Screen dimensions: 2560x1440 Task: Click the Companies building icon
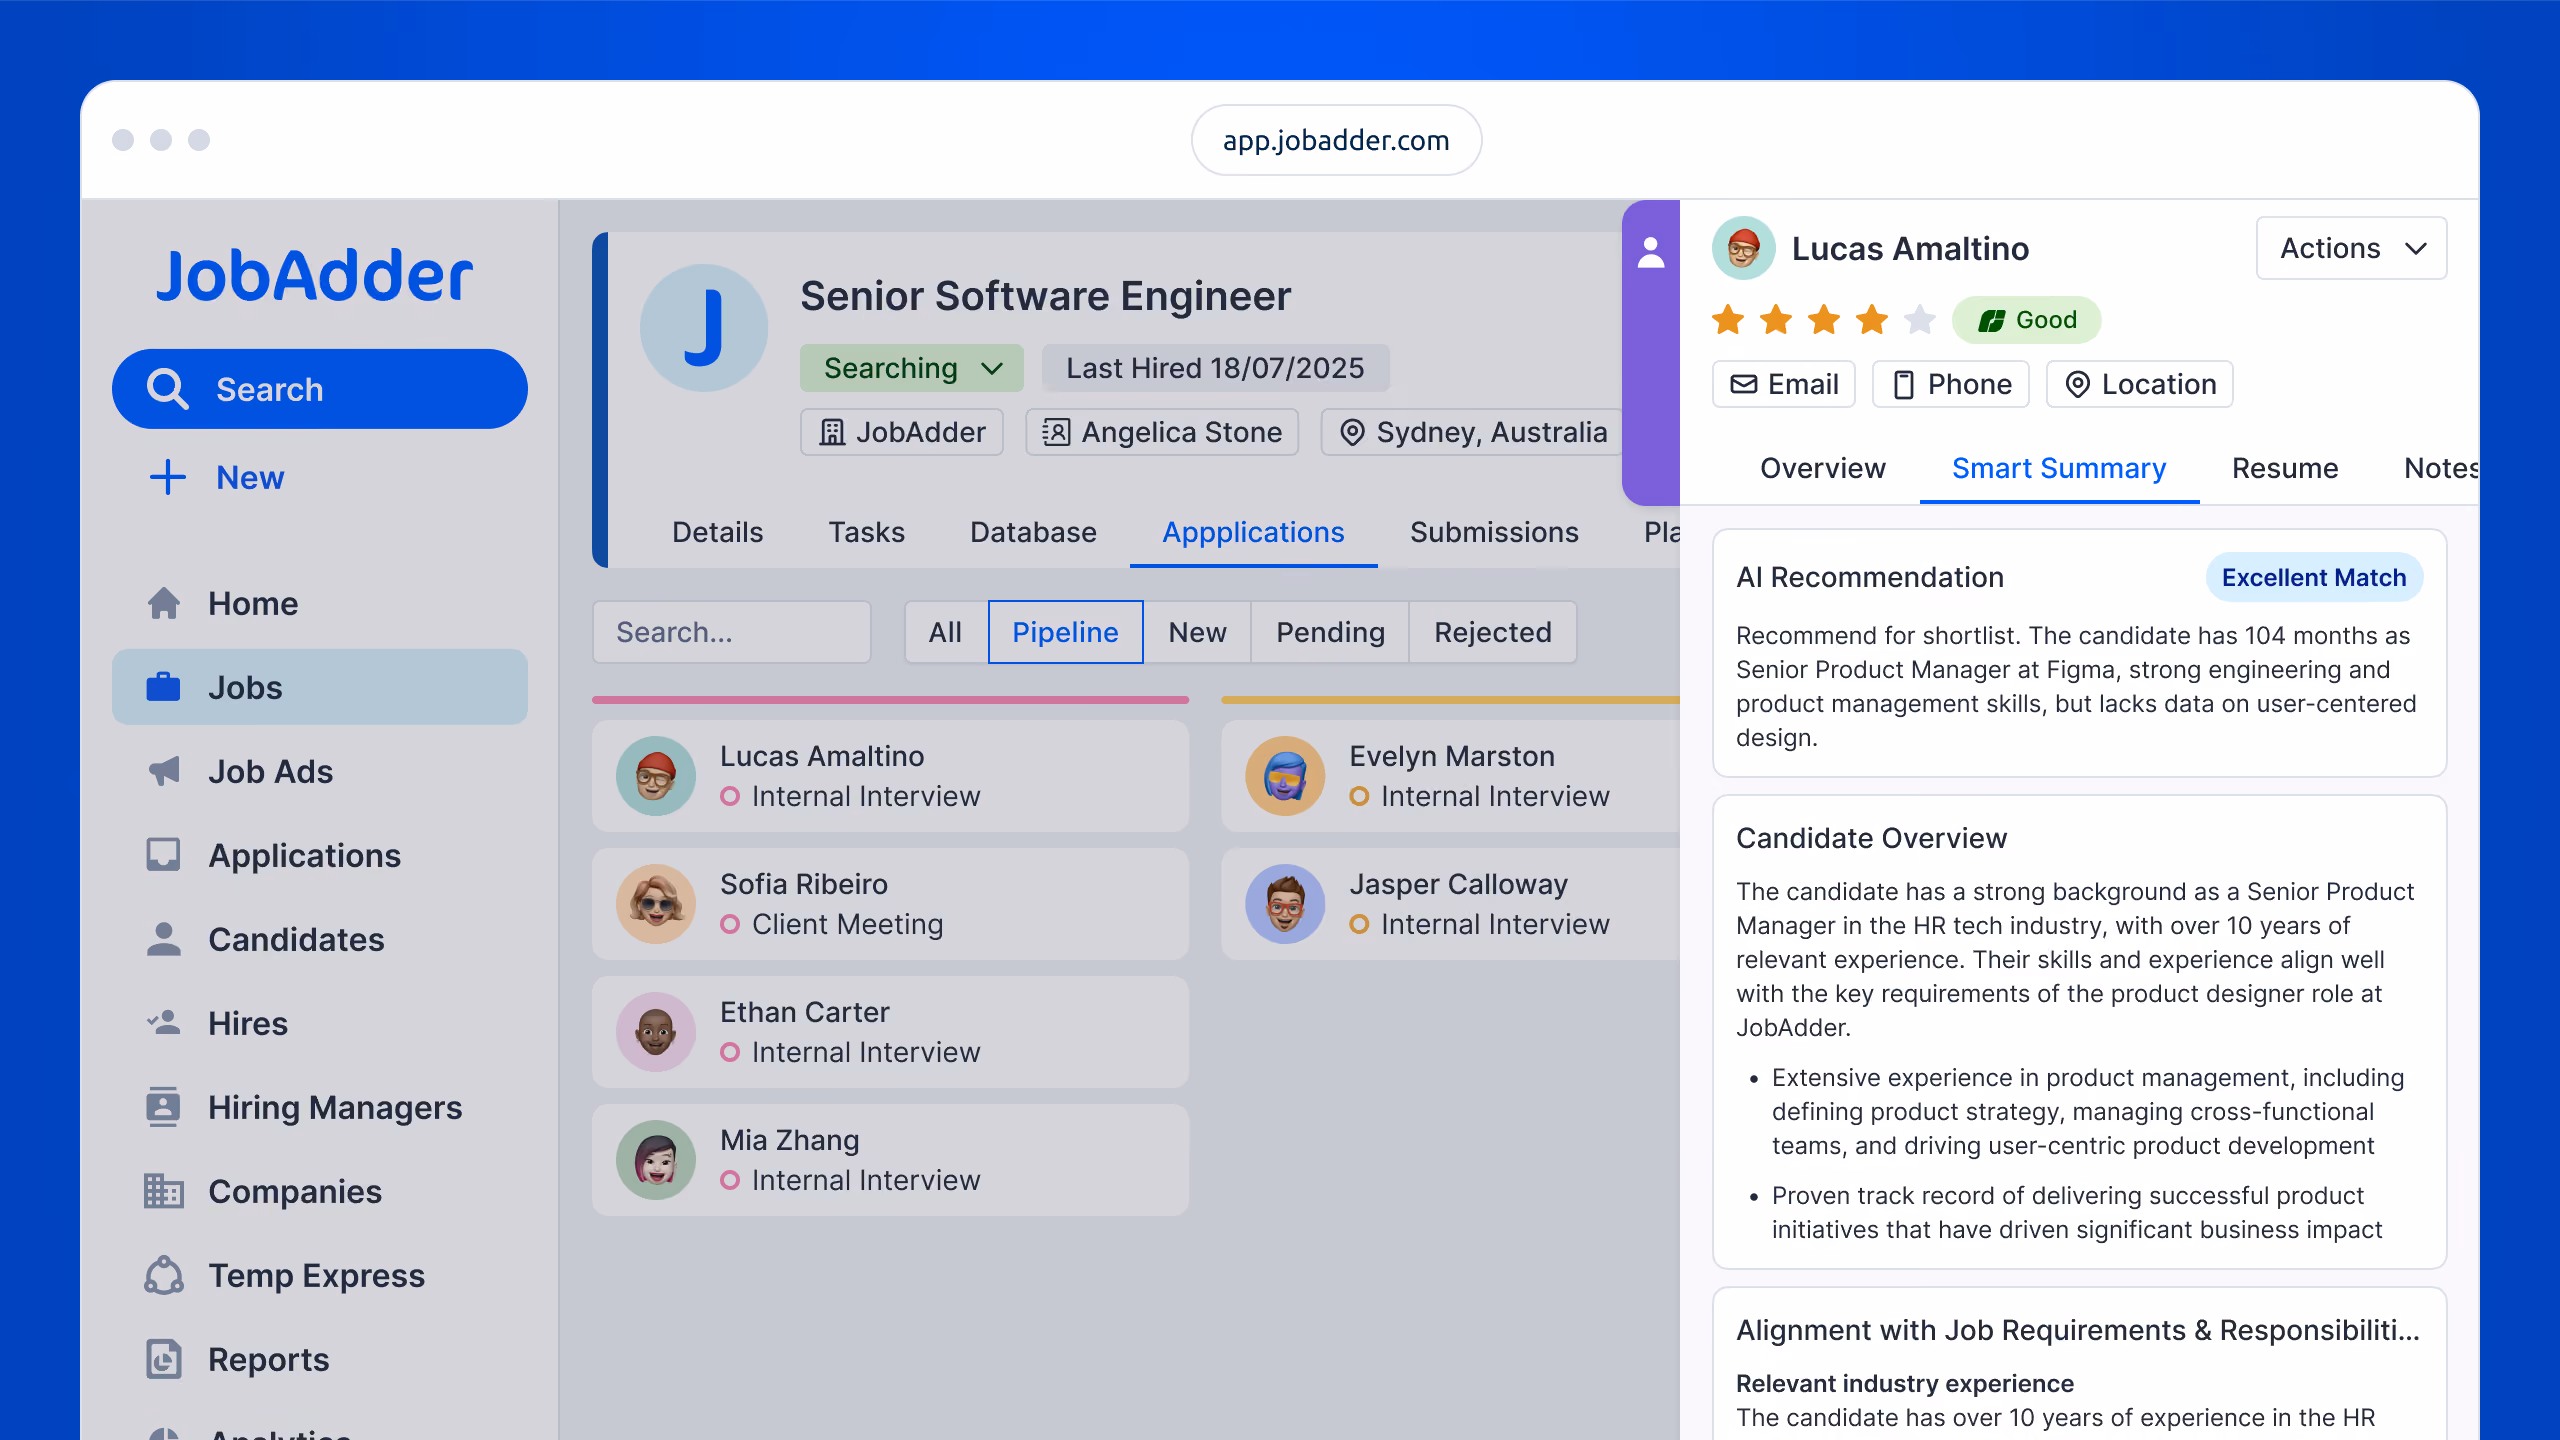click(164, 1191)
